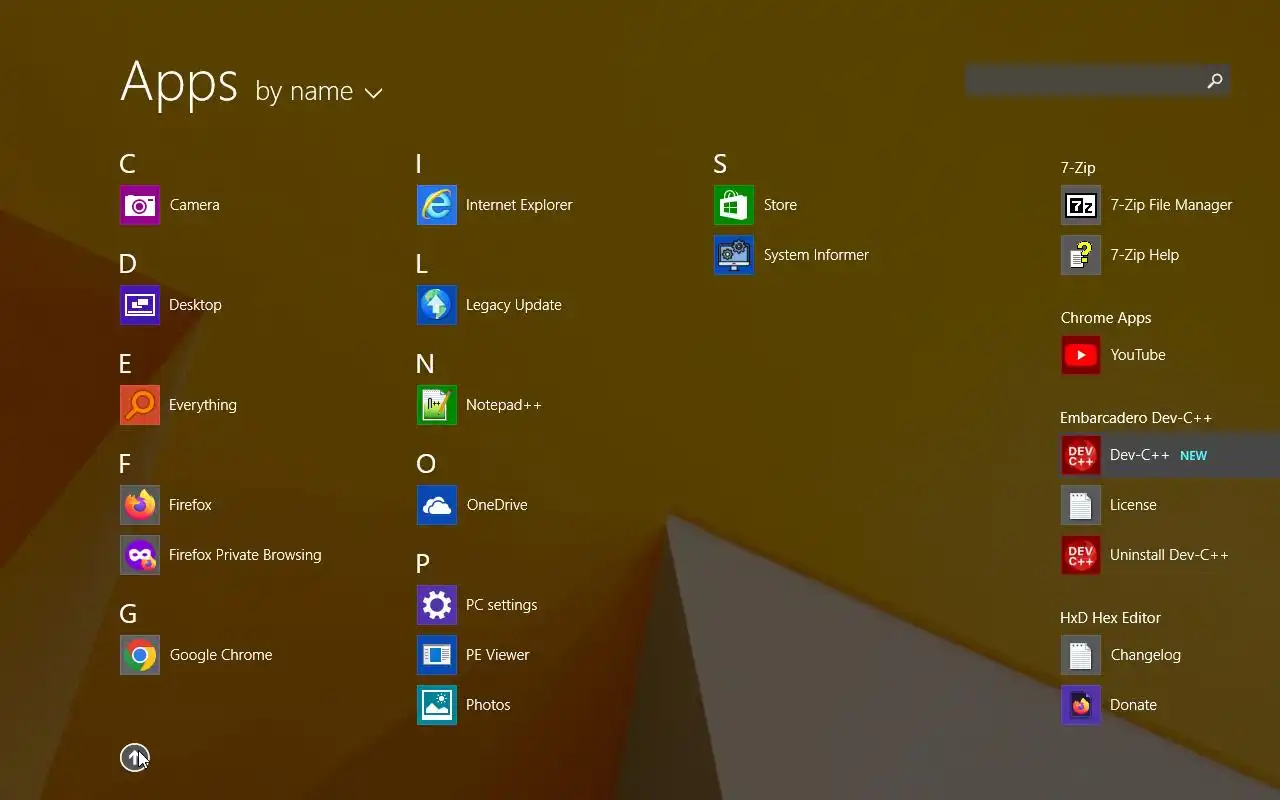Click the 'Internet Explorer' text label
The image size is (1280, 800).
(x=519, y=205)
